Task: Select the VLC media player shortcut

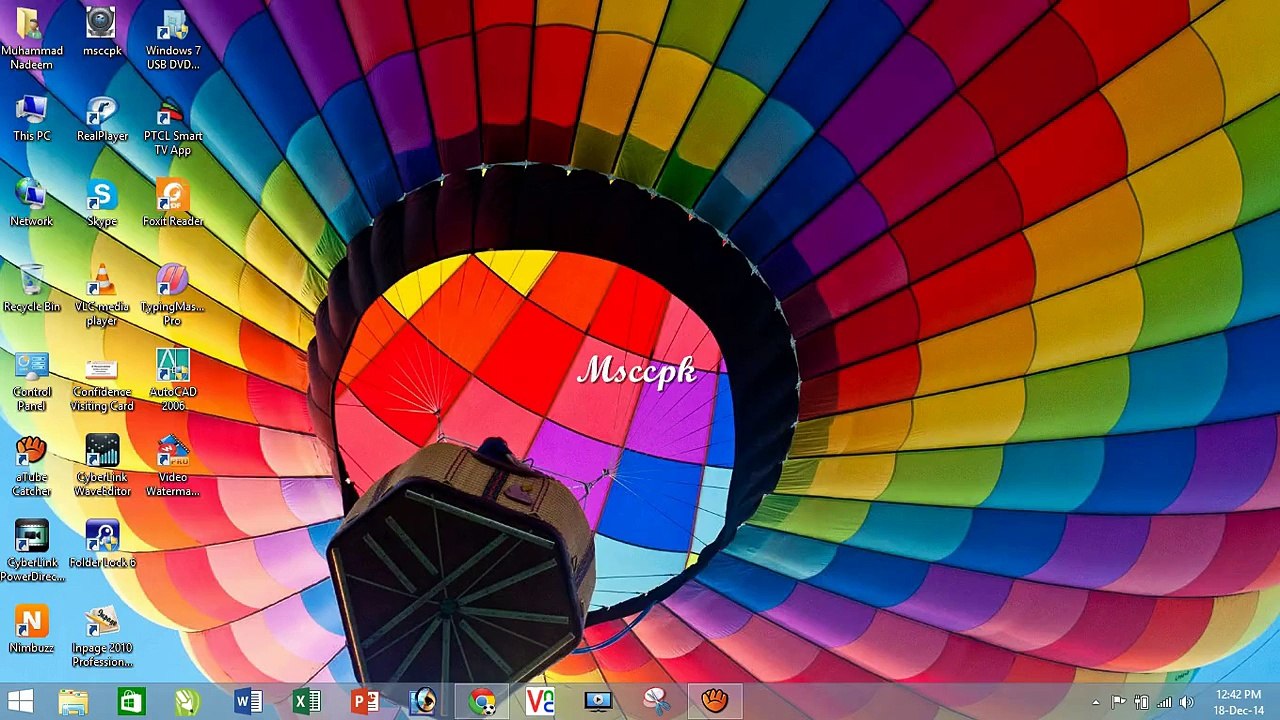Action: coord(102,295)
